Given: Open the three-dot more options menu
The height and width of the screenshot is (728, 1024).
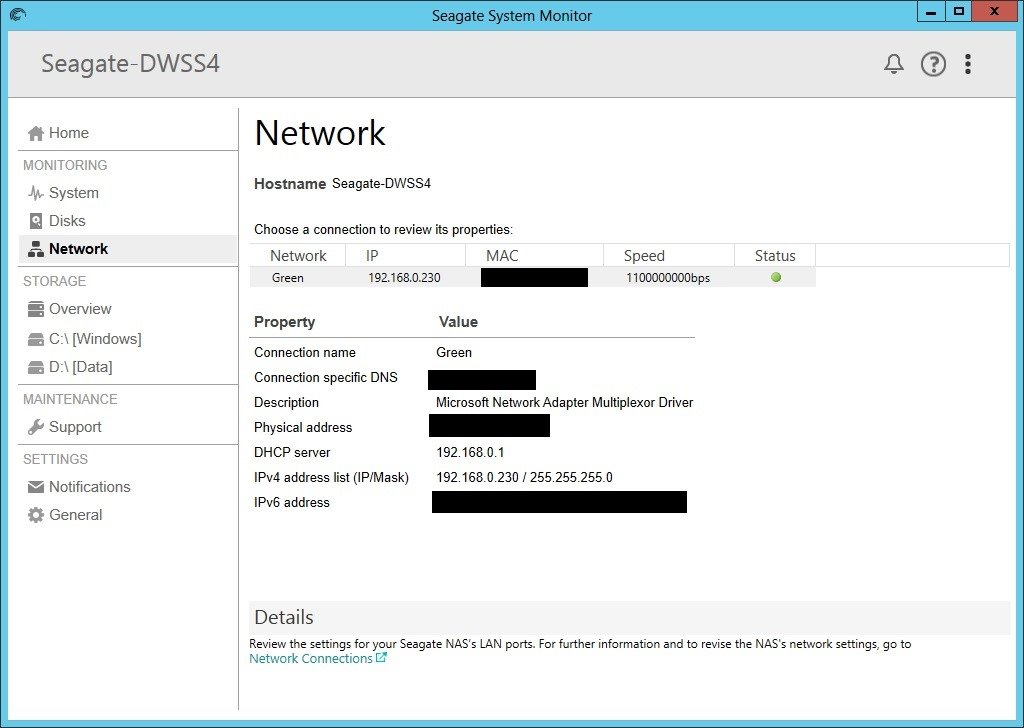Looking at the screenshot, I should coord(968,64).
